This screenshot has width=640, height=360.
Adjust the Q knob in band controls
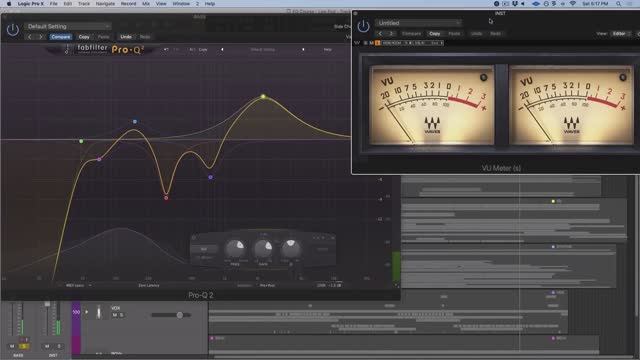(291, 248)
